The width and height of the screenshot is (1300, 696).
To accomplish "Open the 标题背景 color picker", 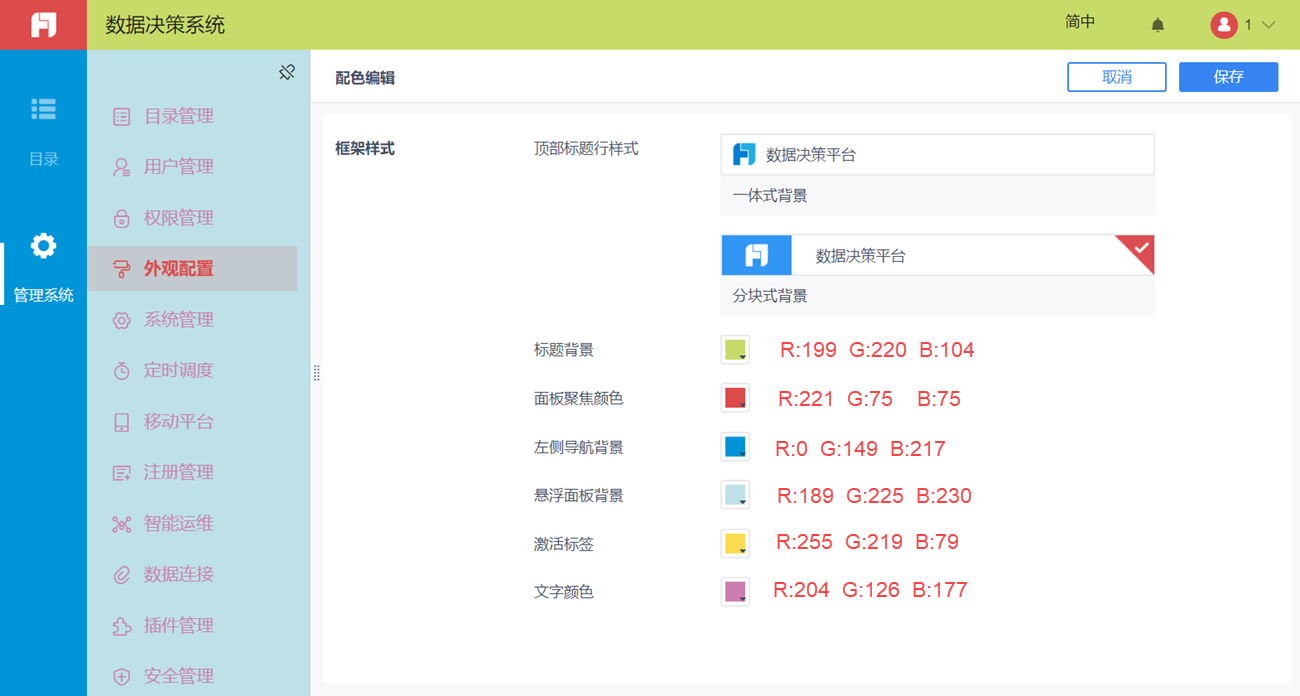I will 735,350.
